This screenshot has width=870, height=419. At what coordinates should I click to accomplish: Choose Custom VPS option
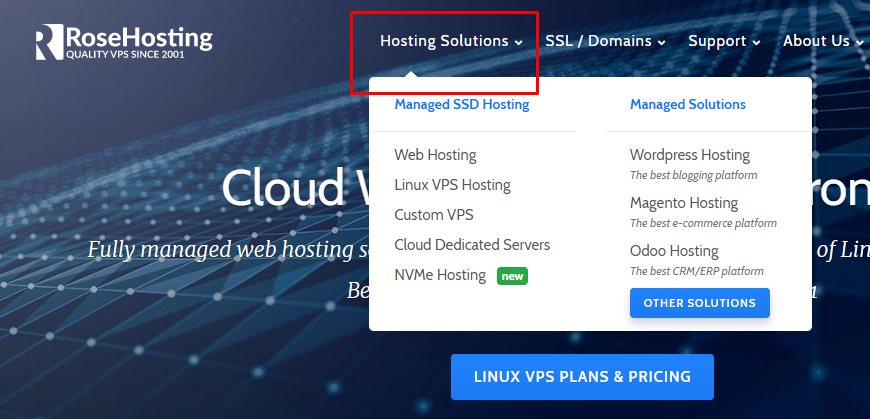[433, 215]
